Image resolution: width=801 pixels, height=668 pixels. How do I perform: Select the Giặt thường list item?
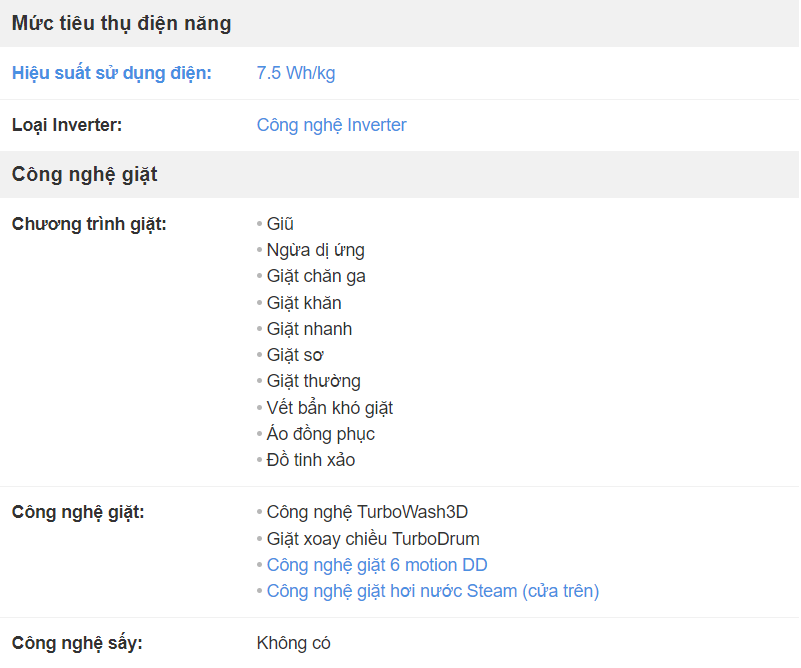tap(314, 381)
